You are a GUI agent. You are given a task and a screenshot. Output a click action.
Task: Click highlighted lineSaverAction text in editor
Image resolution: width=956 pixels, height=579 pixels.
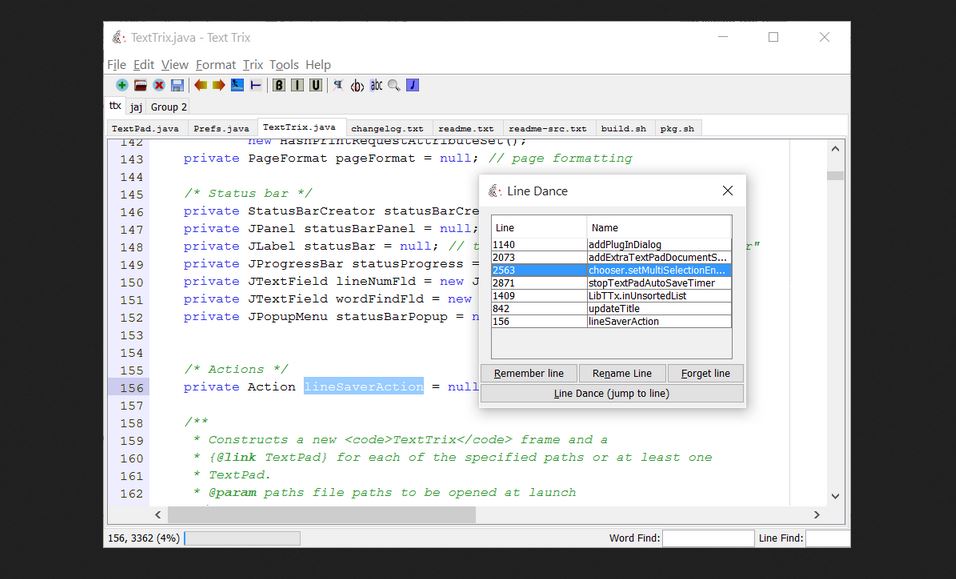coord(364,386)
